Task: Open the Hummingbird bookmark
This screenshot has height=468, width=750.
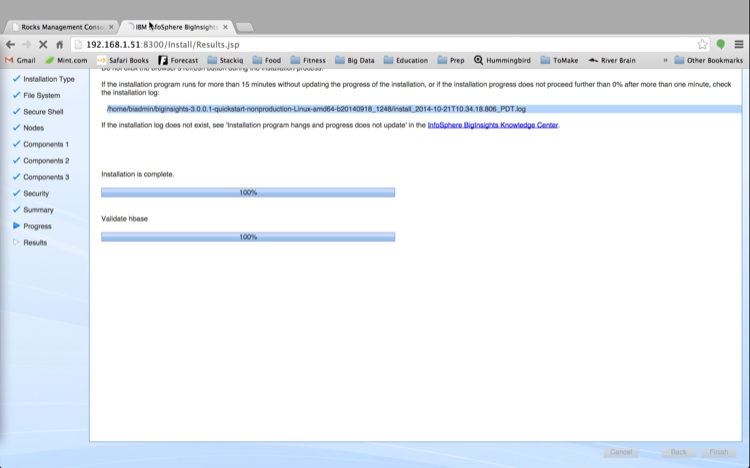Action: point(502,60)
